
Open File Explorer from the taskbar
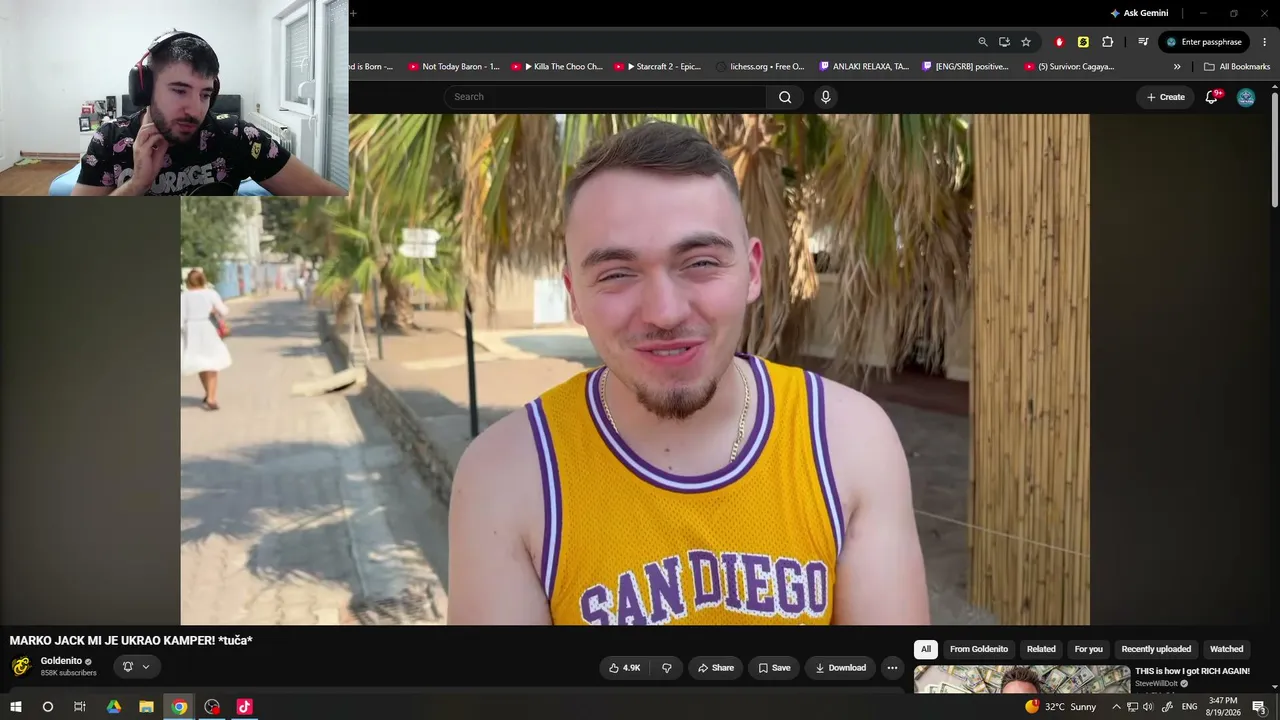click(146, 707)
